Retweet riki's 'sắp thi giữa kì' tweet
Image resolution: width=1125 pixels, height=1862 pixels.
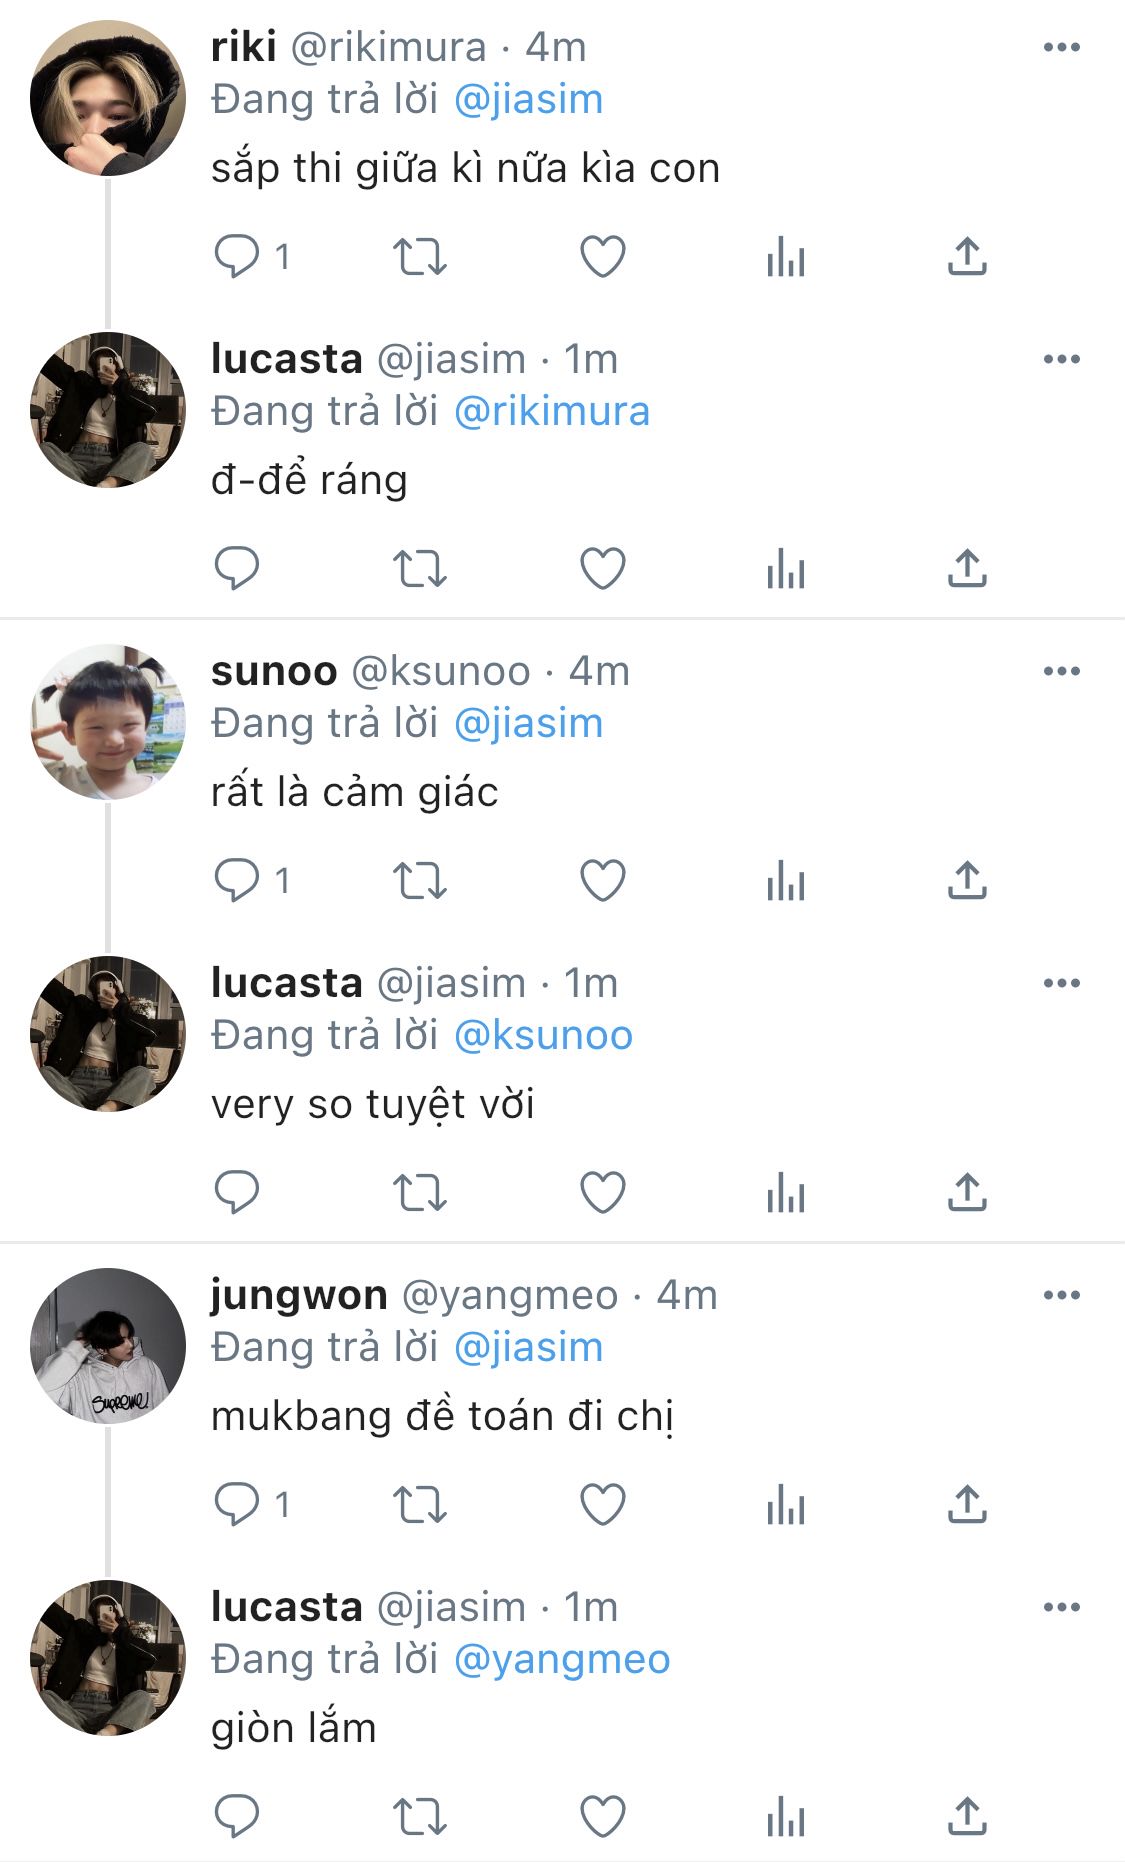pyautogui.click(x=419, y=256)
